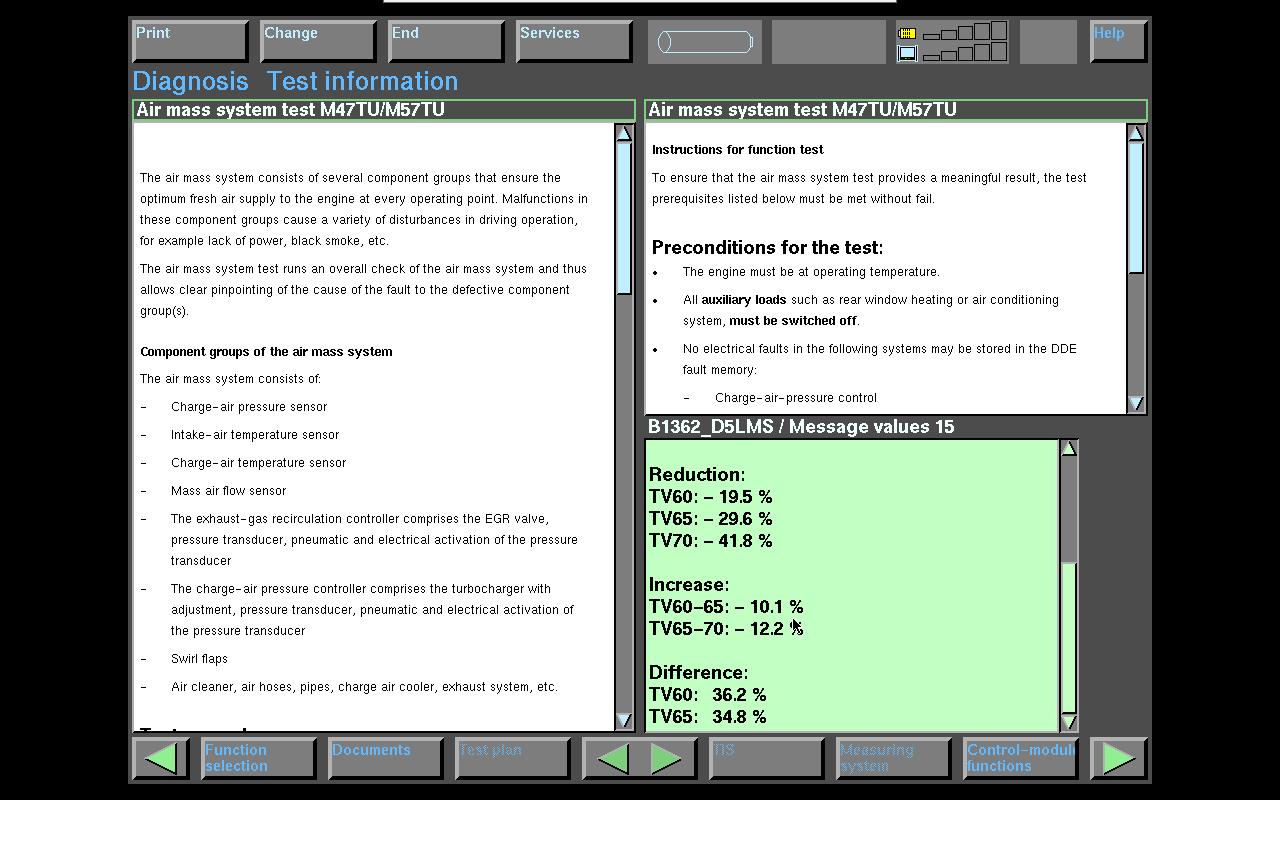Click 'The engine must be at operating temperature.'
Image resolution: width=1284 pixels, height=856 pixels.
(811, 272)
